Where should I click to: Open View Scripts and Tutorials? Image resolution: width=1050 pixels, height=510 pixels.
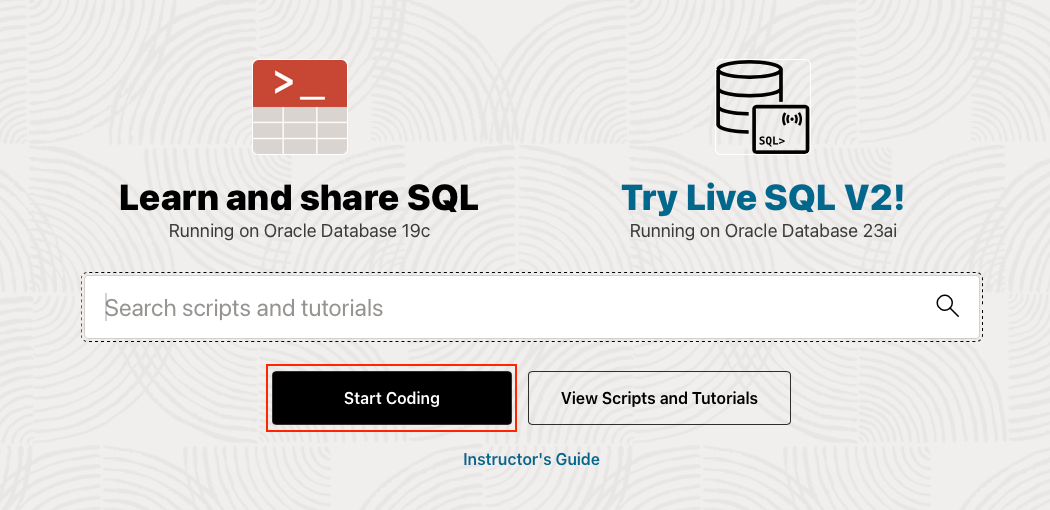click(x=659, y=398)
